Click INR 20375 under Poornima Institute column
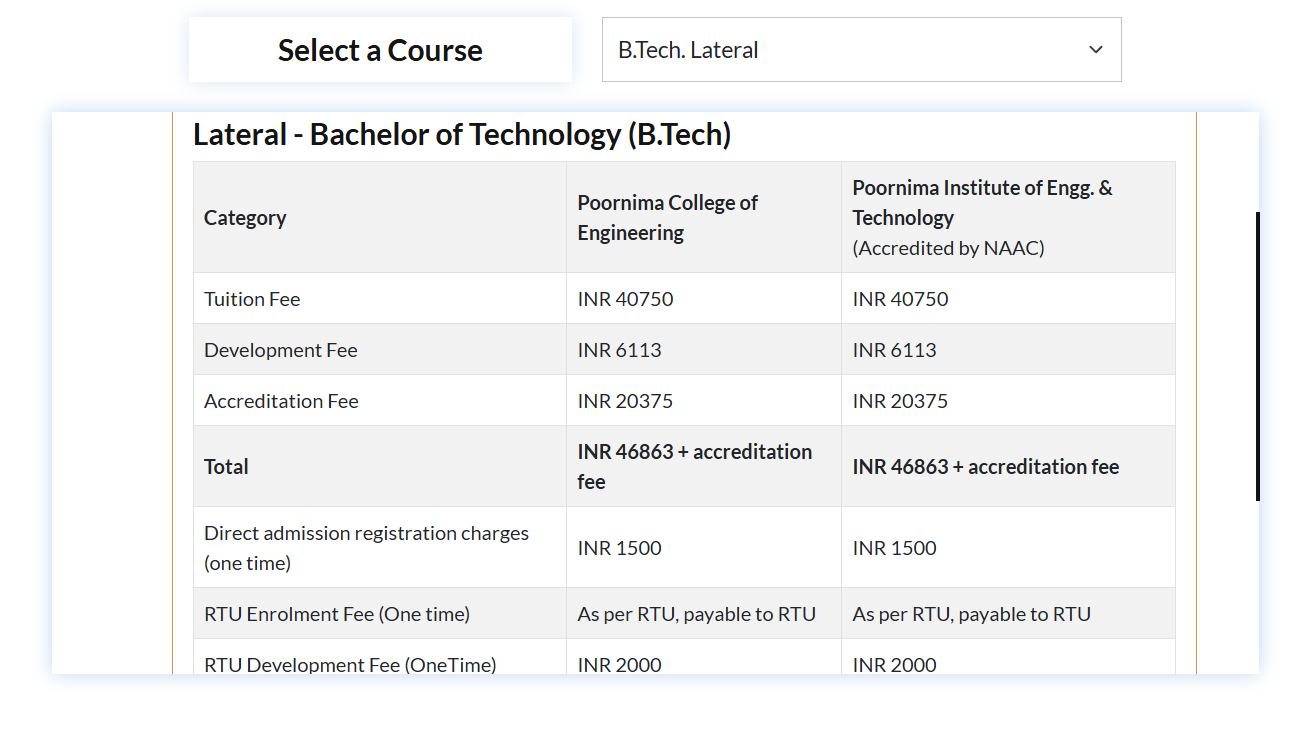Viewport: 1299px width, 731px height. (x=900, y=401)
